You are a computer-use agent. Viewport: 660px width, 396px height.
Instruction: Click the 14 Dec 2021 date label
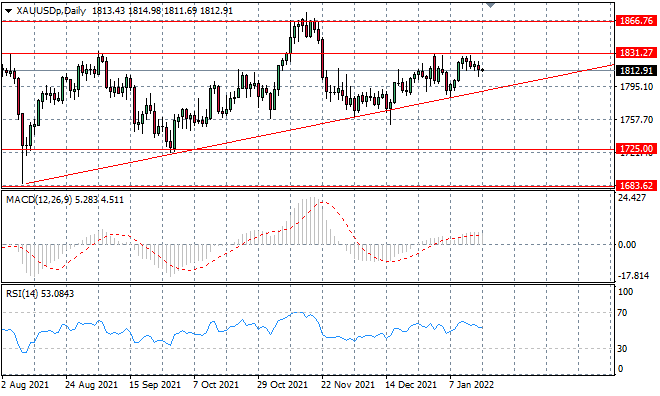[411, 385]
